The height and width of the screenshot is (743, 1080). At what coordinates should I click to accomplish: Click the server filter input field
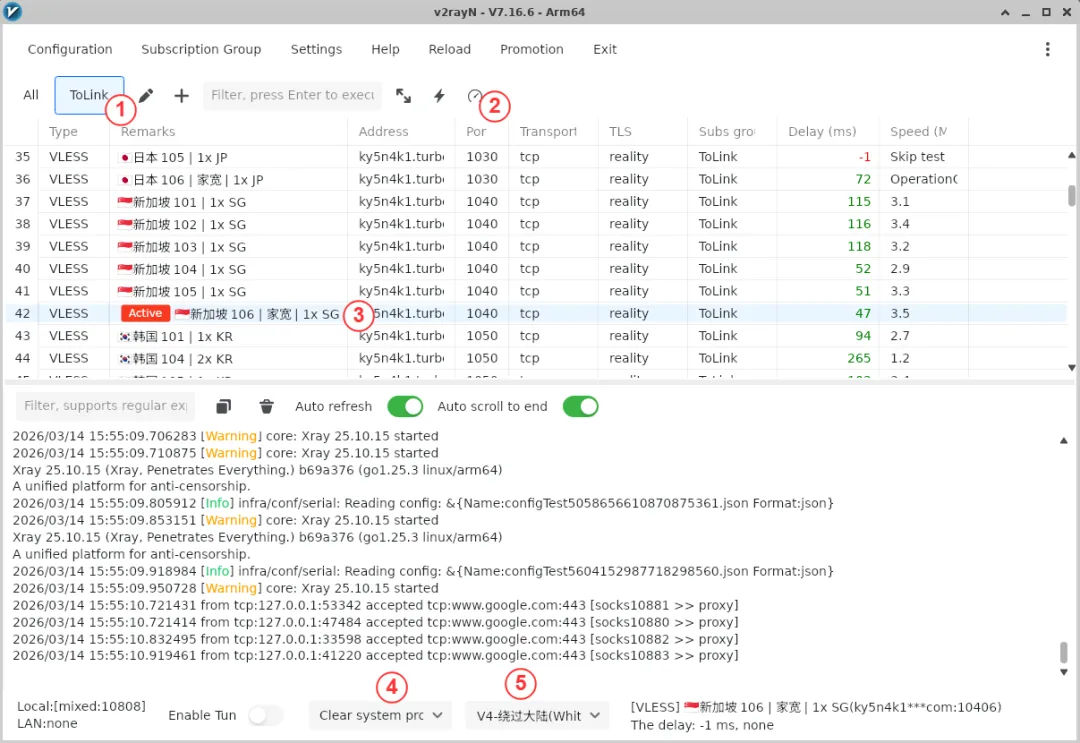point(292,95)
